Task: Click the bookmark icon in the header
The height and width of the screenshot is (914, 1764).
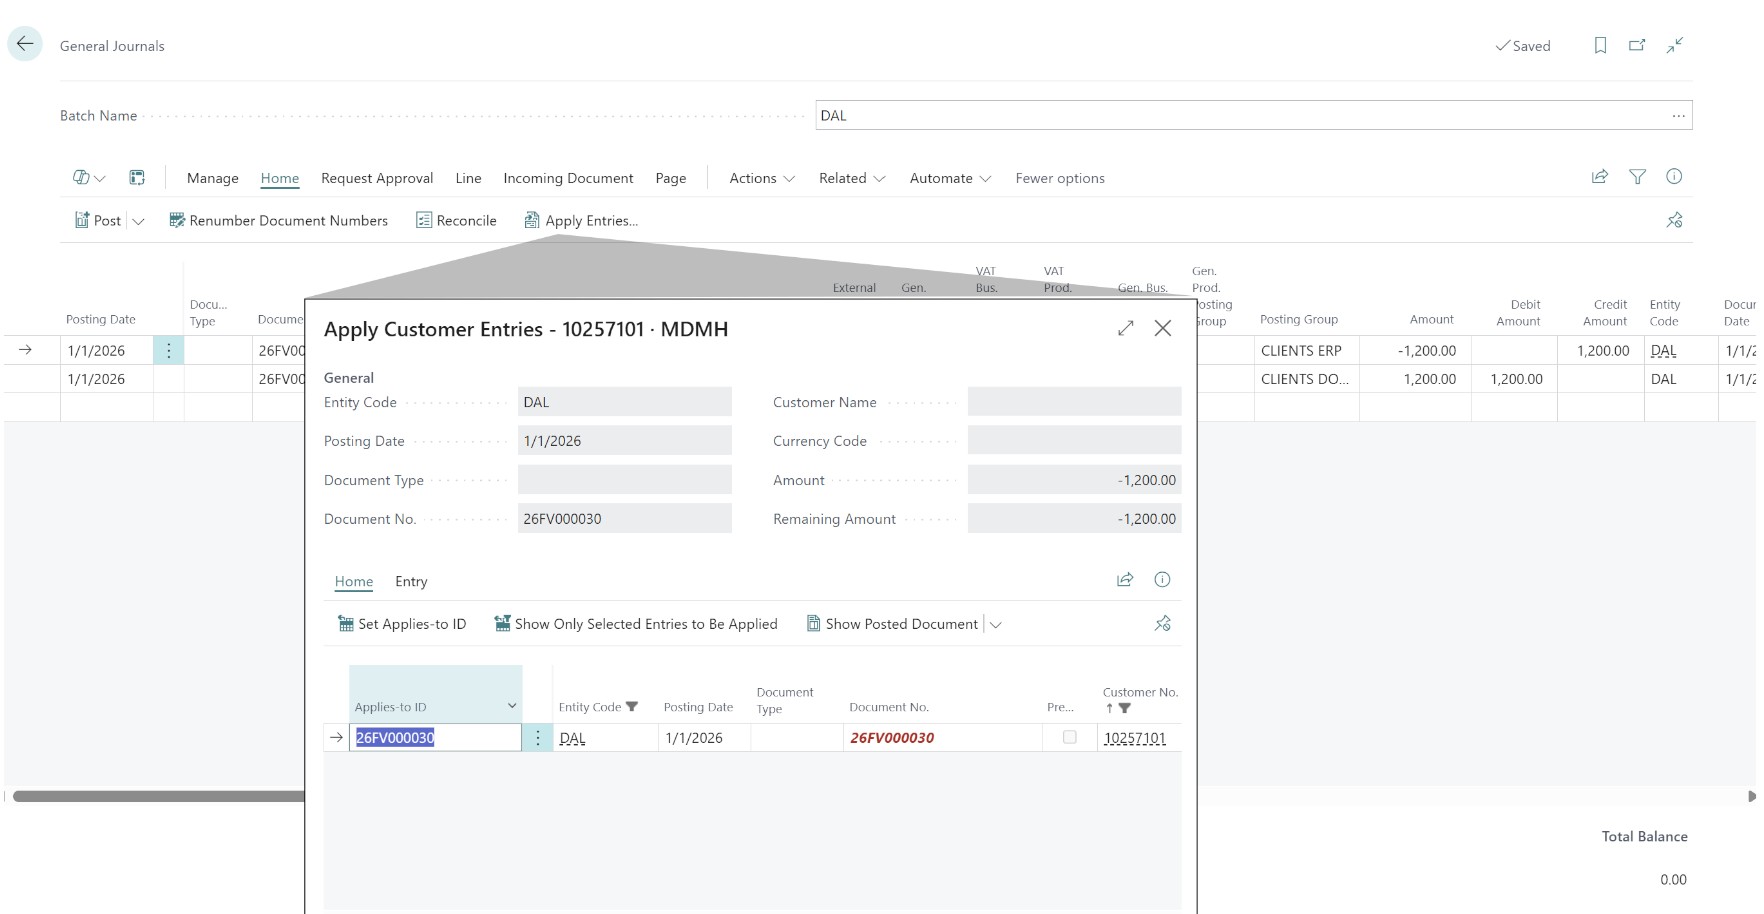Action: click(1600, 45)
